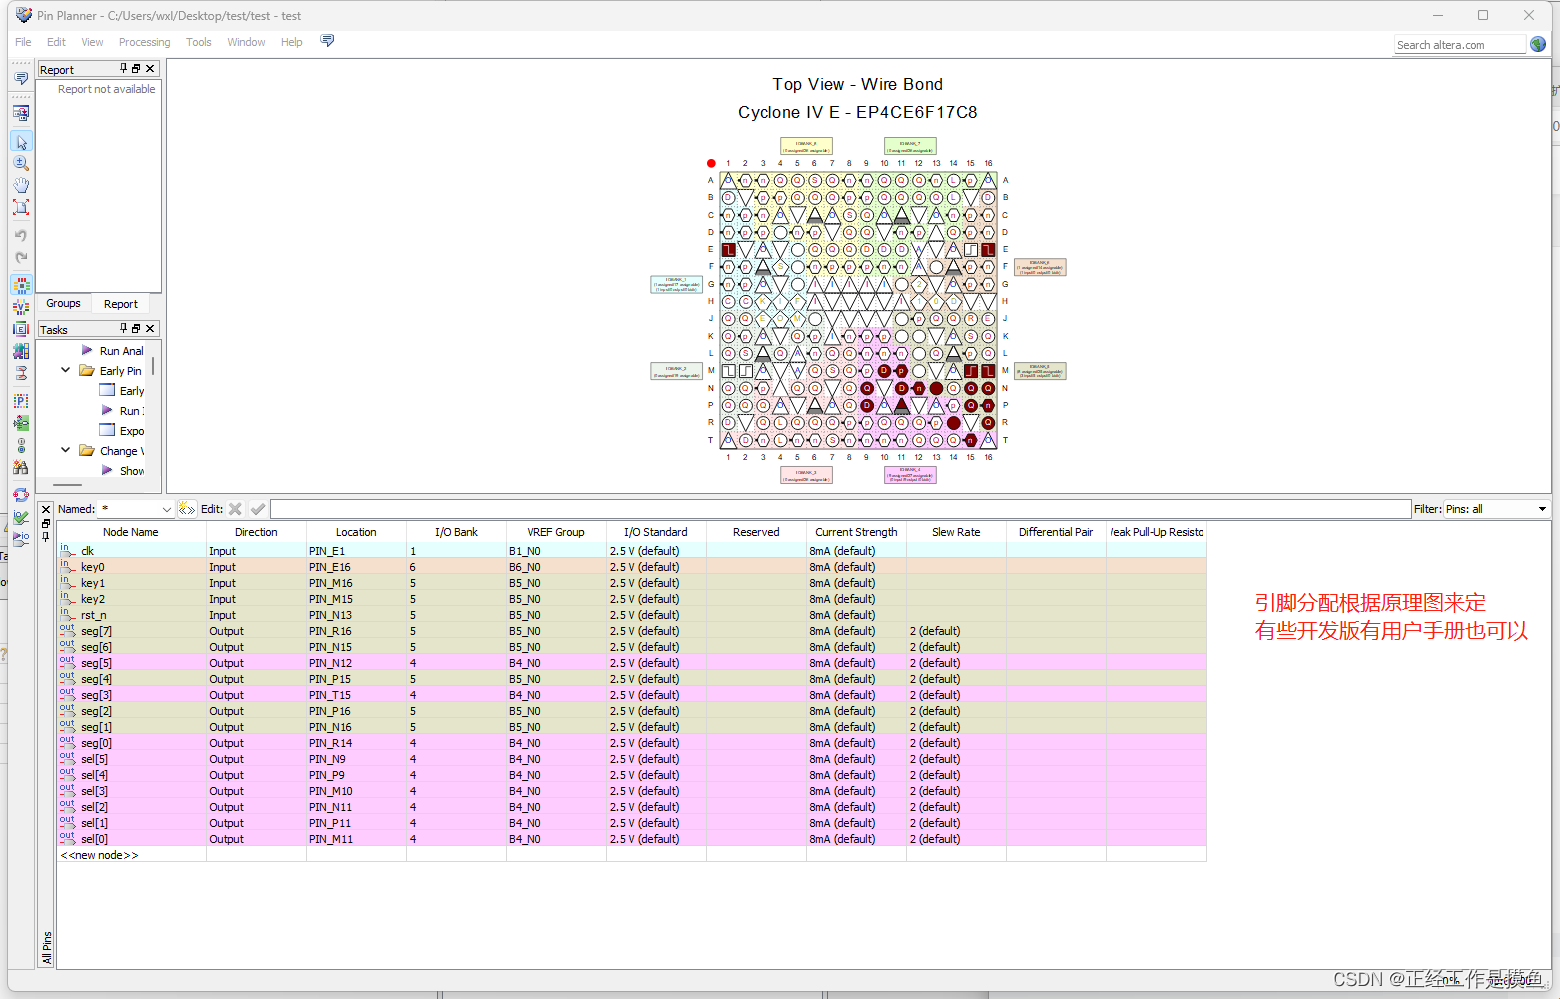Toggle the show I/O banks icon

coord(21,285)
